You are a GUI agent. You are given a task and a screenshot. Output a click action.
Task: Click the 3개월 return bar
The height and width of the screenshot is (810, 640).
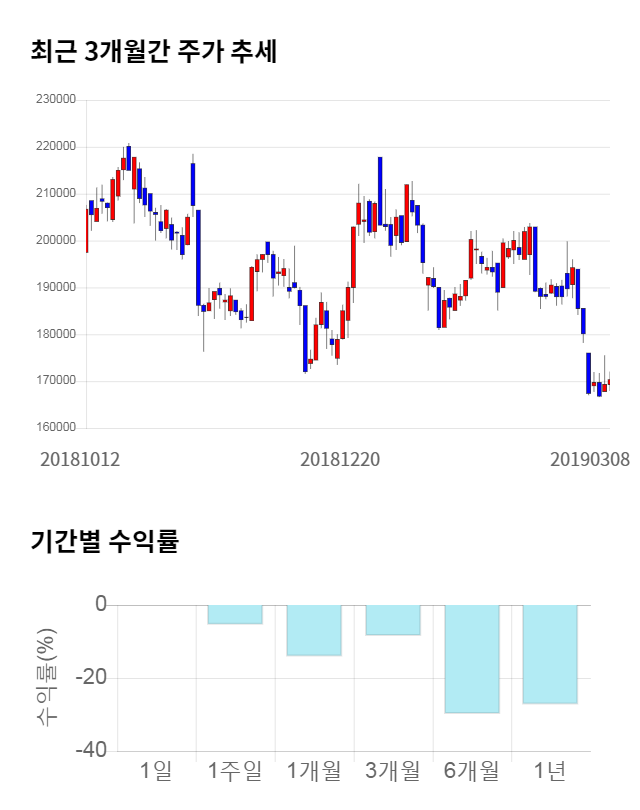coord(393,620)
